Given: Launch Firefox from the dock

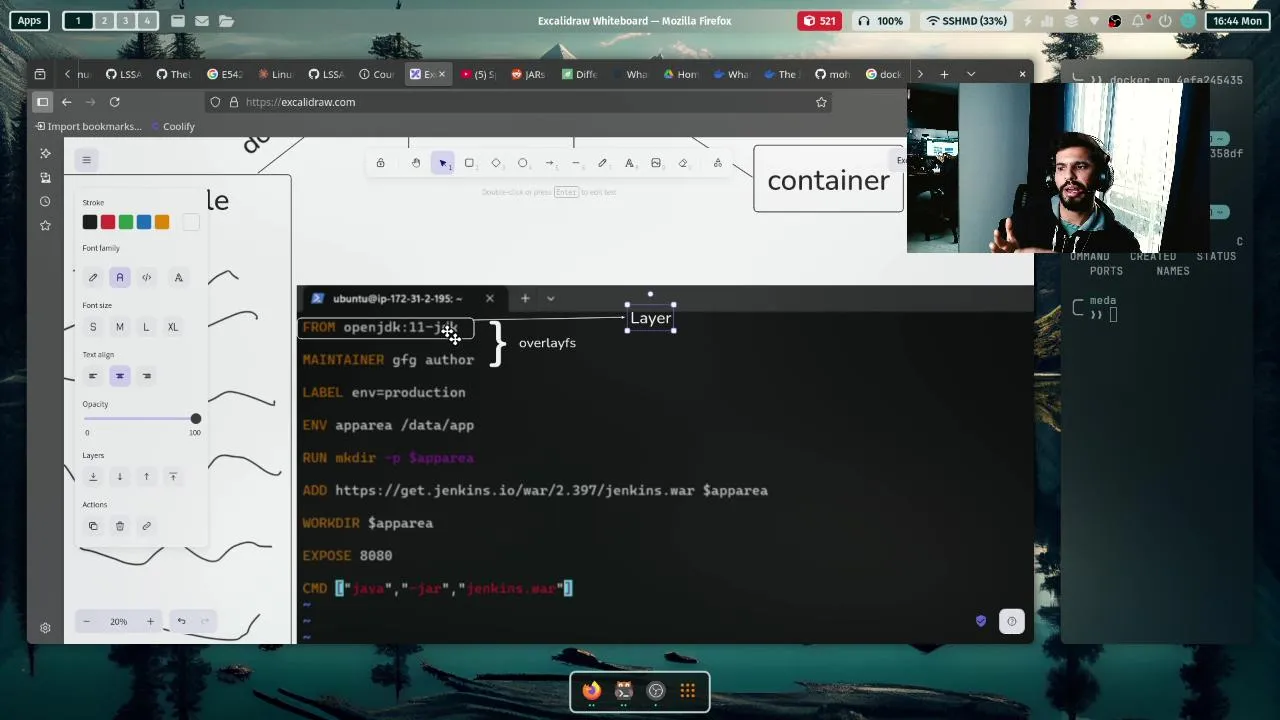Looking at the screenshot, I should [x=591, y=690].
